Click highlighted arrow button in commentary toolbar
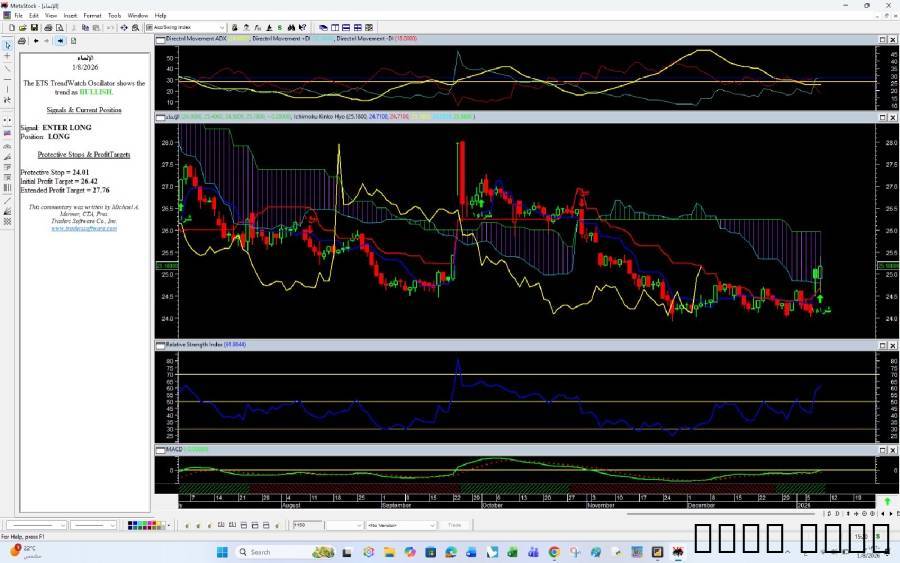The width and height of the screenshot is (900, 563). pos(60,41)
